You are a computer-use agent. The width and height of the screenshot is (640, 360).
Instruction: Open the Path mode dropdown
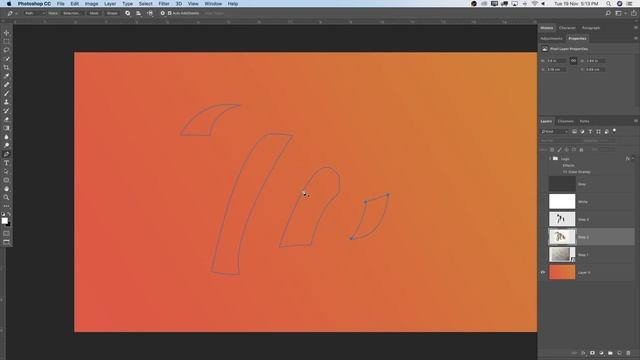pyautogui.click(x=34, y=13)
